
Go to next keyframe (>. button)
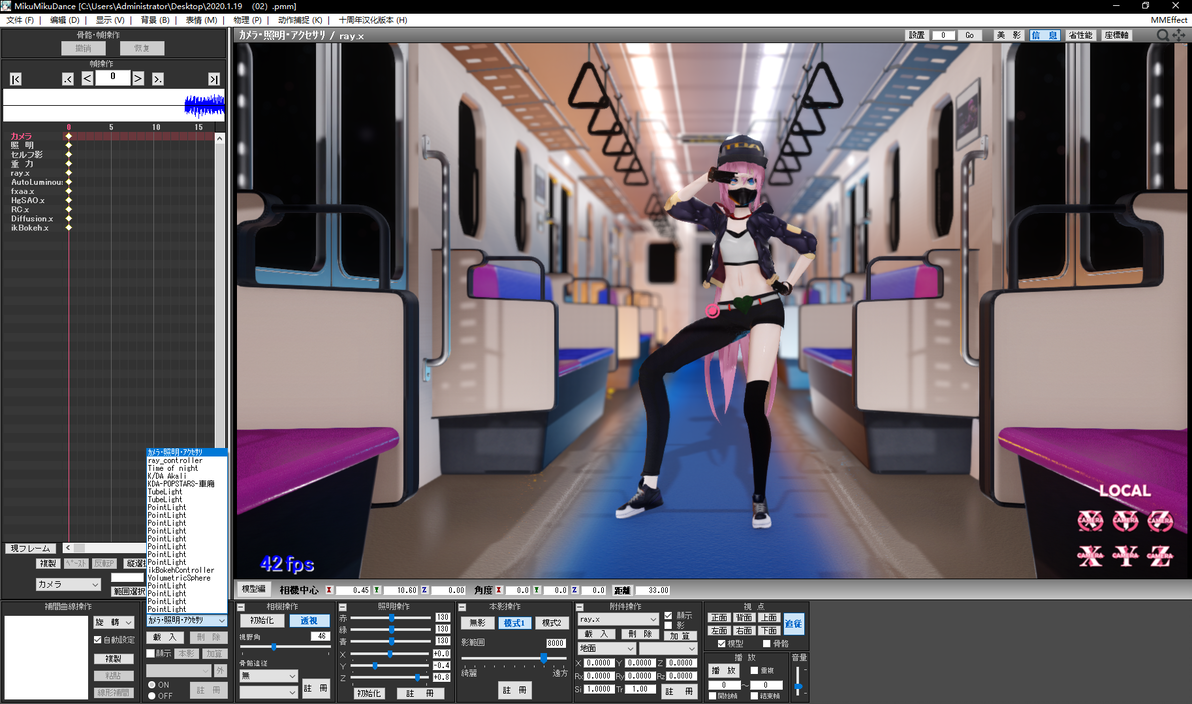click(157, 79)
